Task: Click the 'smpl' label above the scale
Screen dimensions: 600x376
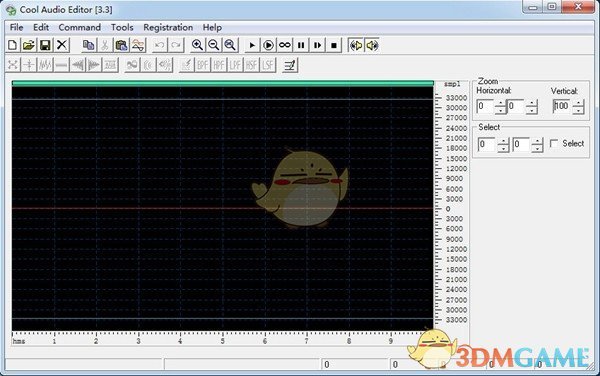Action: tap(452, 84)
